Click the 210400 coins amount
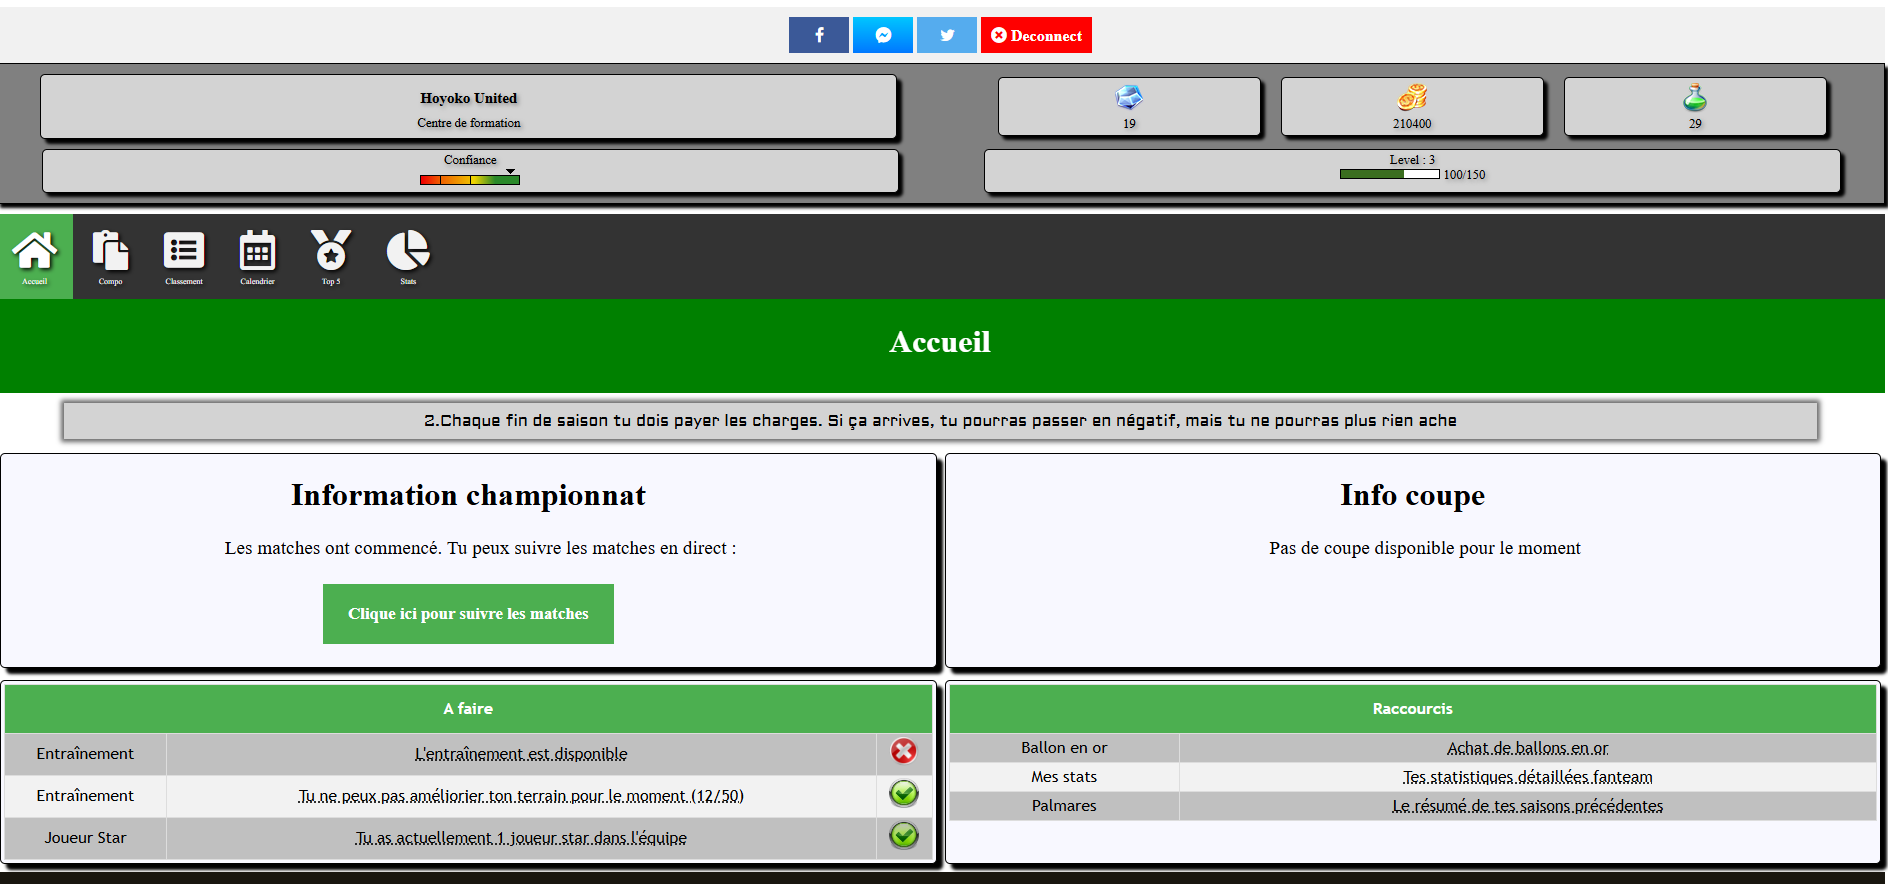 (x=1412, y=124)
